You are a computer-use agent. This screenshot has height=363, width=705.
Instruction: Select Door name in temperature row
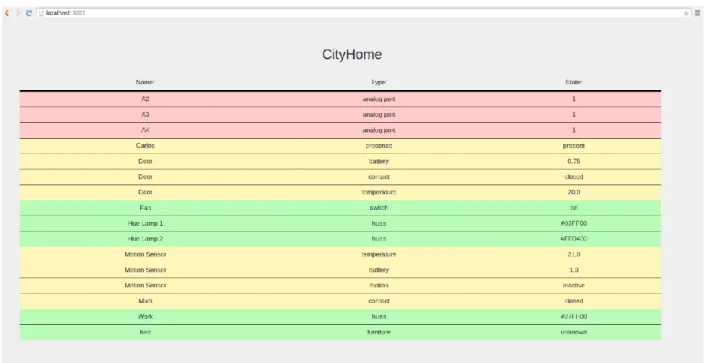pyautogui.click(x=145, y=192)
